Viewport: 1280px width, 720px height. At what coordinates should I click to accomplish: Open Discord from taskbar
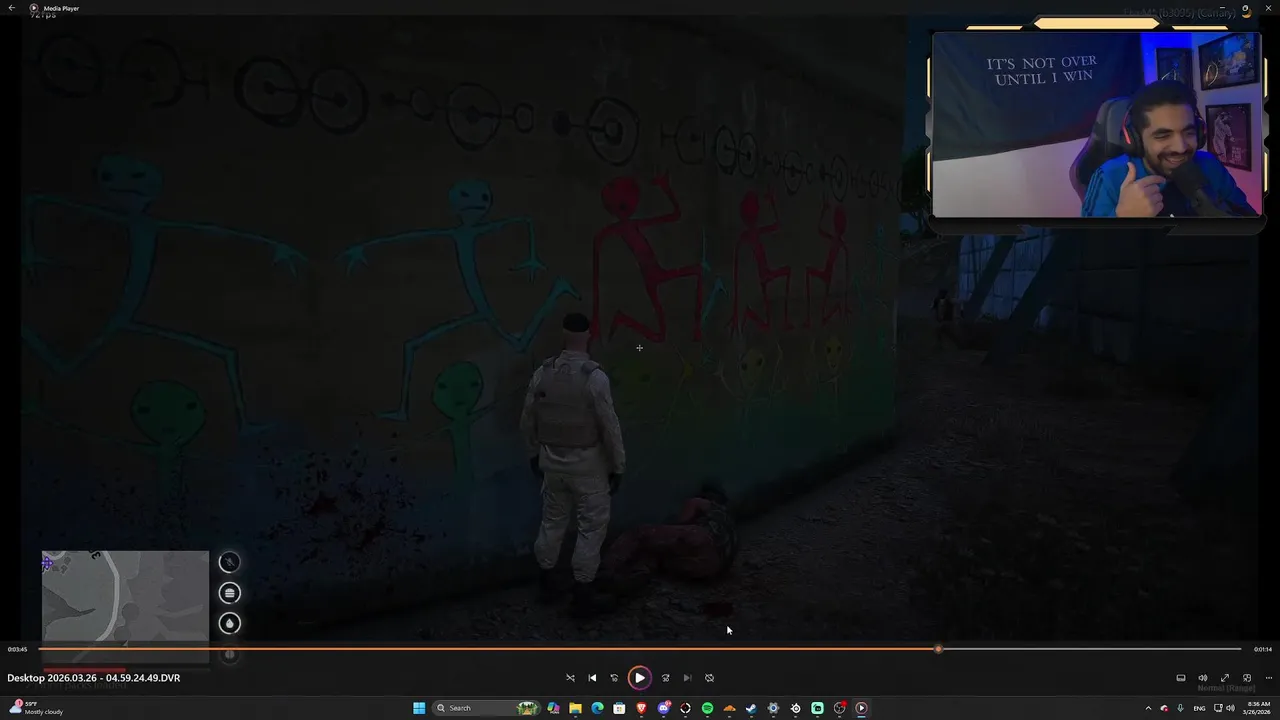[664, 708]
